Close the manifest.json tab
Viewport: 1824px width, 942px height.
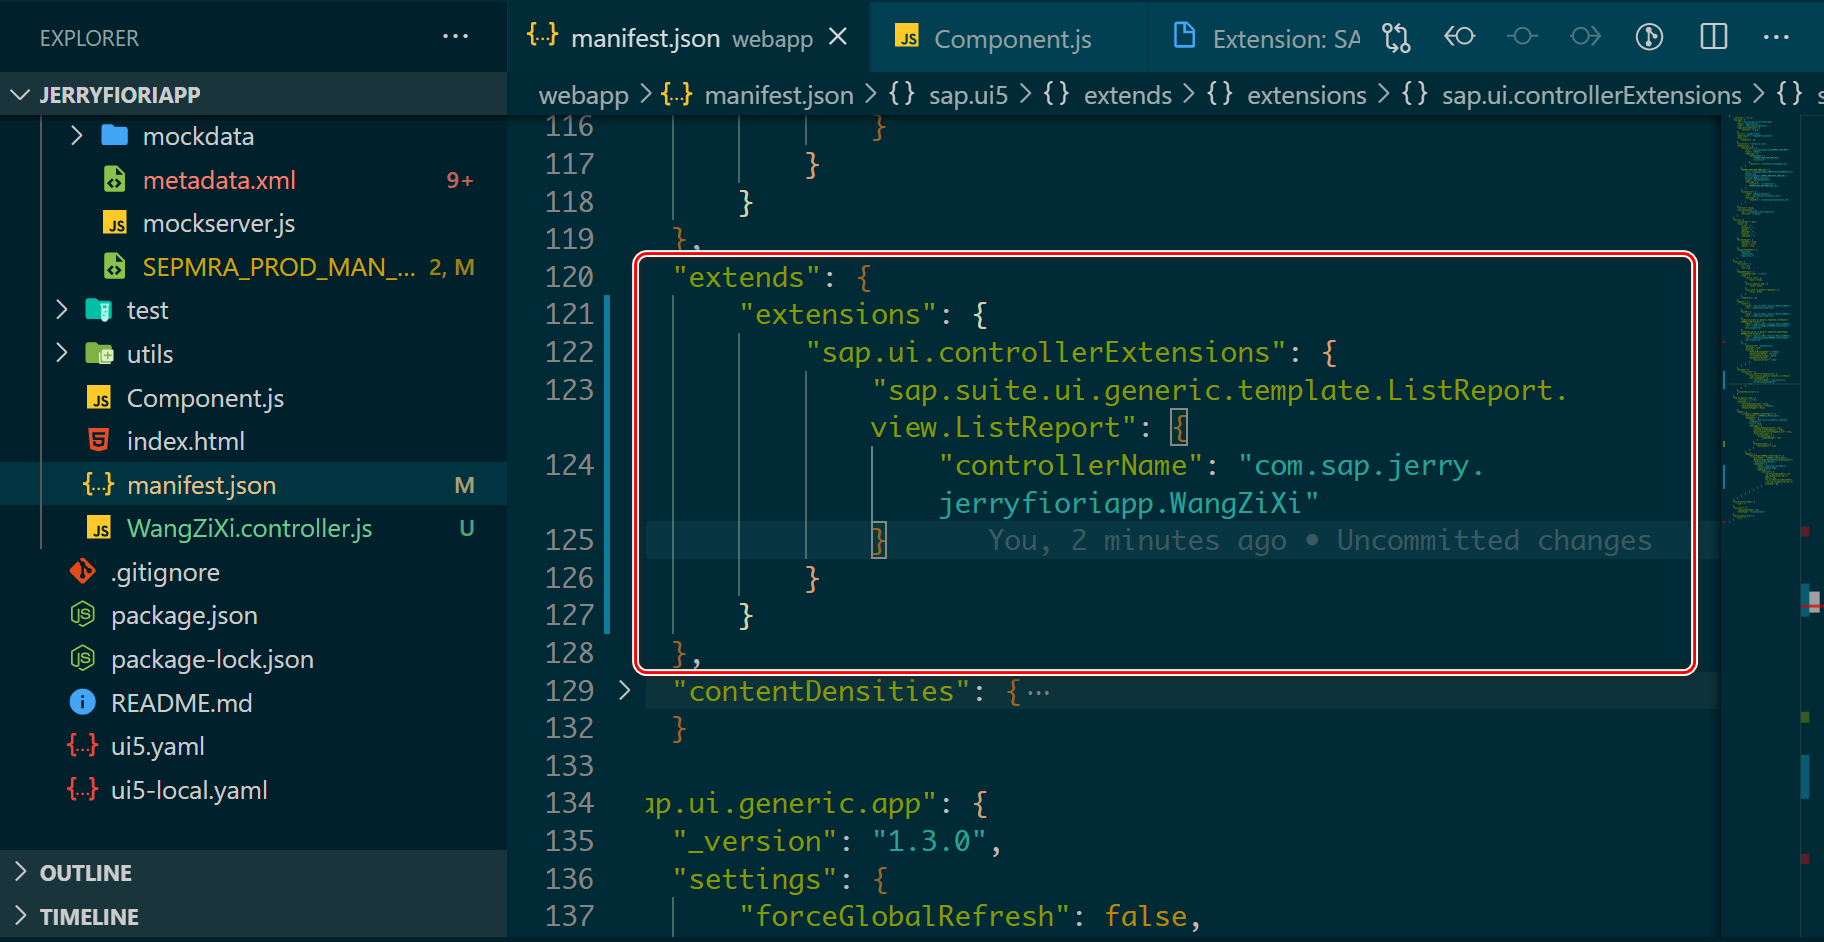point(838,37)
